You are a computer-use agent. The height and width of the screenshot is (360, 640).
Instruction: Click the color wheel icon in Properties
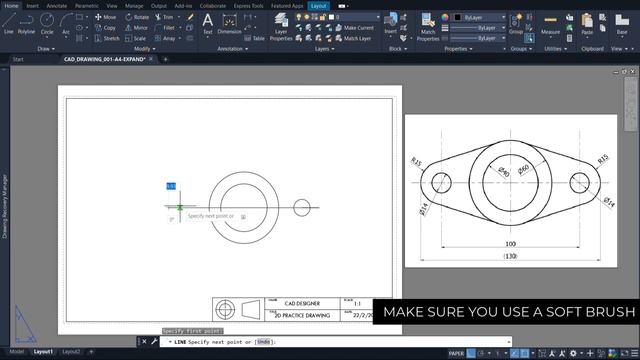tap(445, 17)
